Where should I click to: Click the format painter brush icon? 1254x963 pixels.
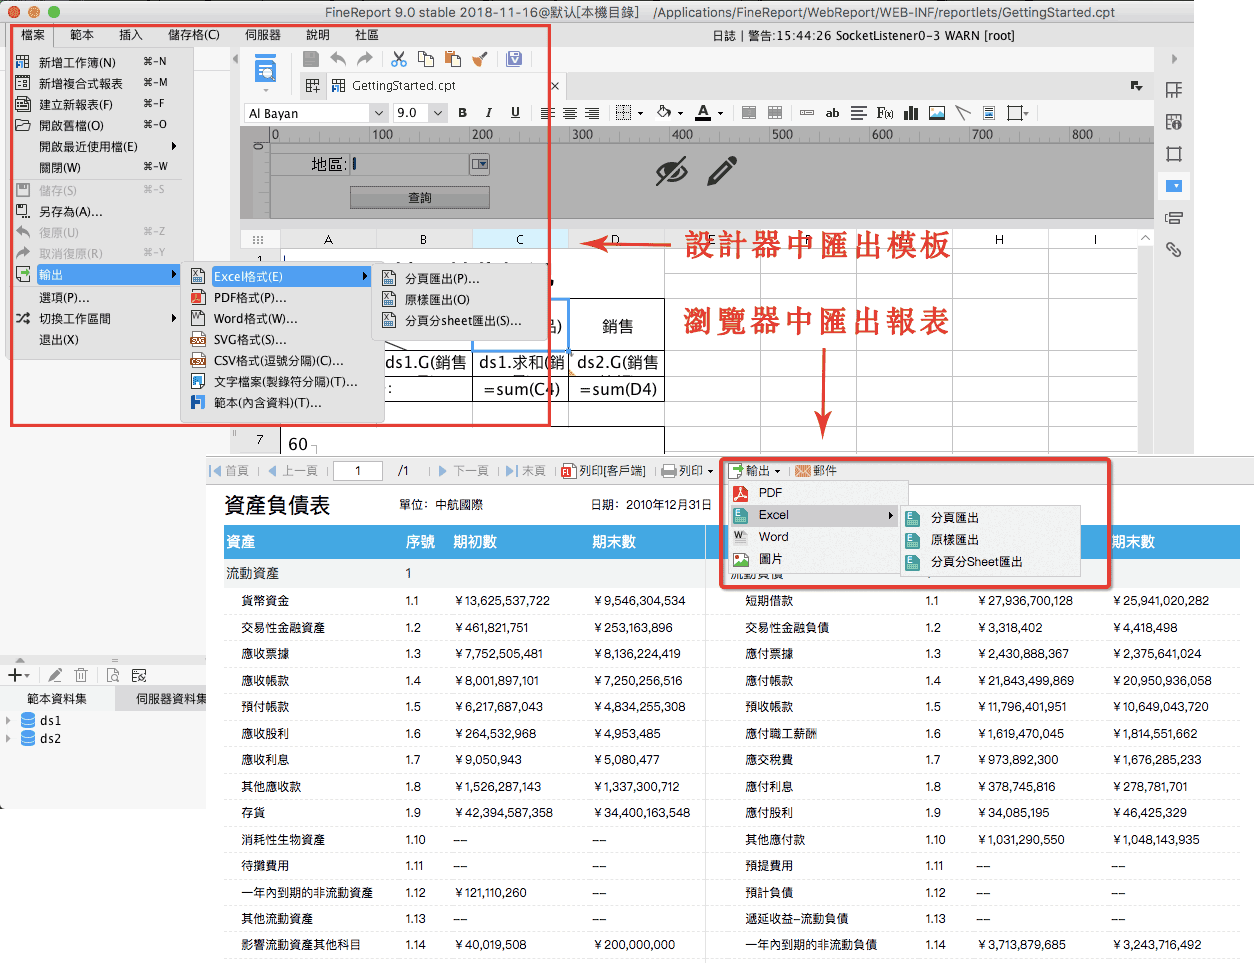click(x=480, y=59)
